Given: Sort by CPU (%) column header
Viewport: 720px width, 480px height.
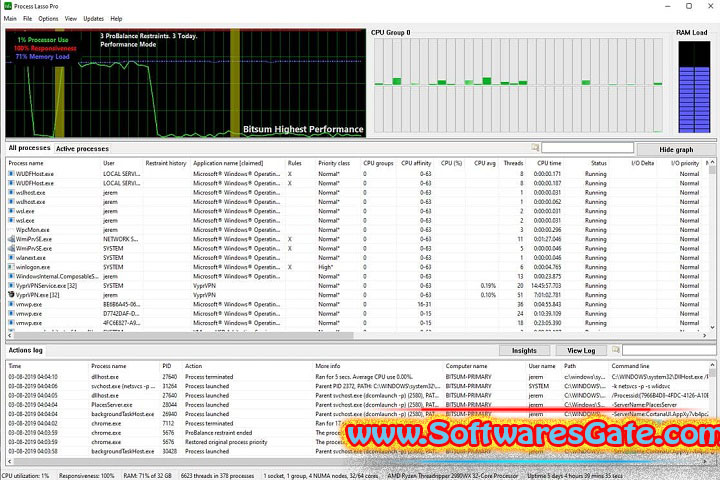Looking at the screenshot, I should pyautogui.click(x=451, y=163).
